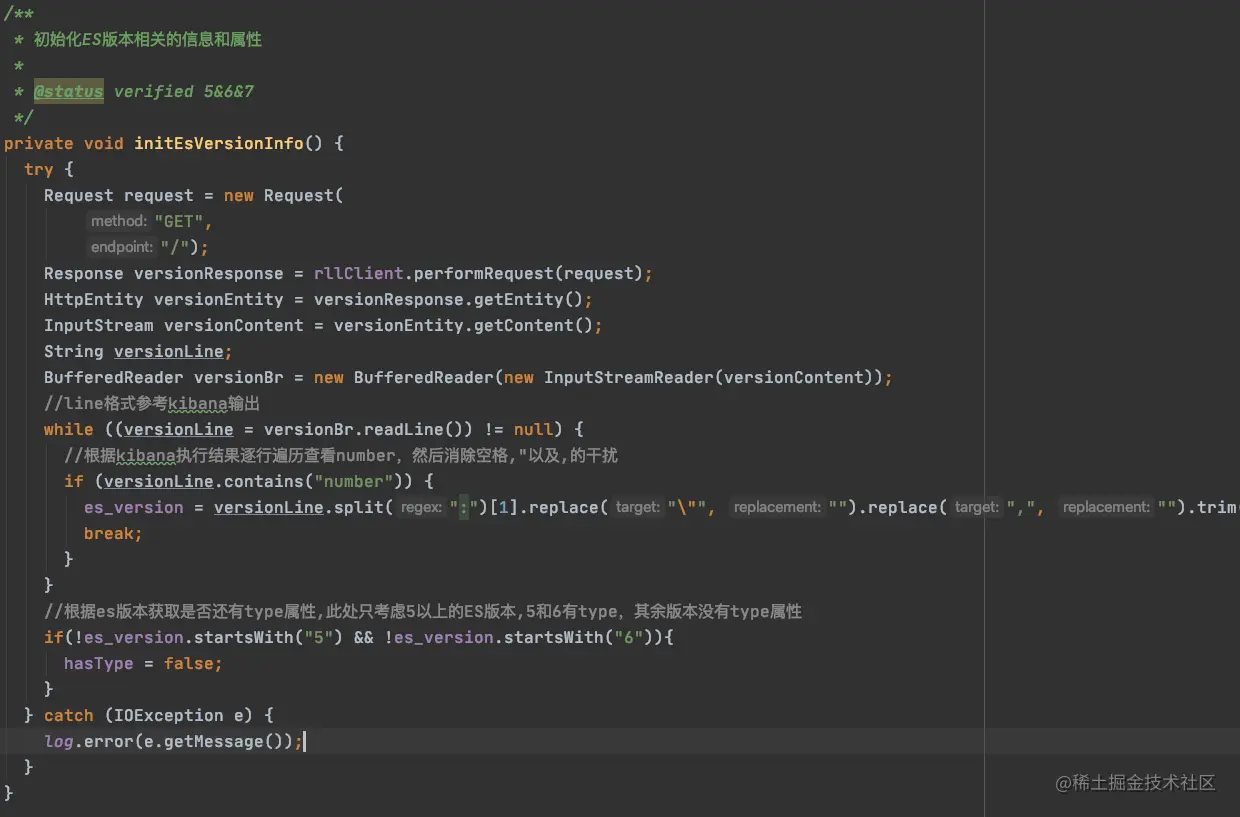Click the try keyword at method start

coord(38,169)
